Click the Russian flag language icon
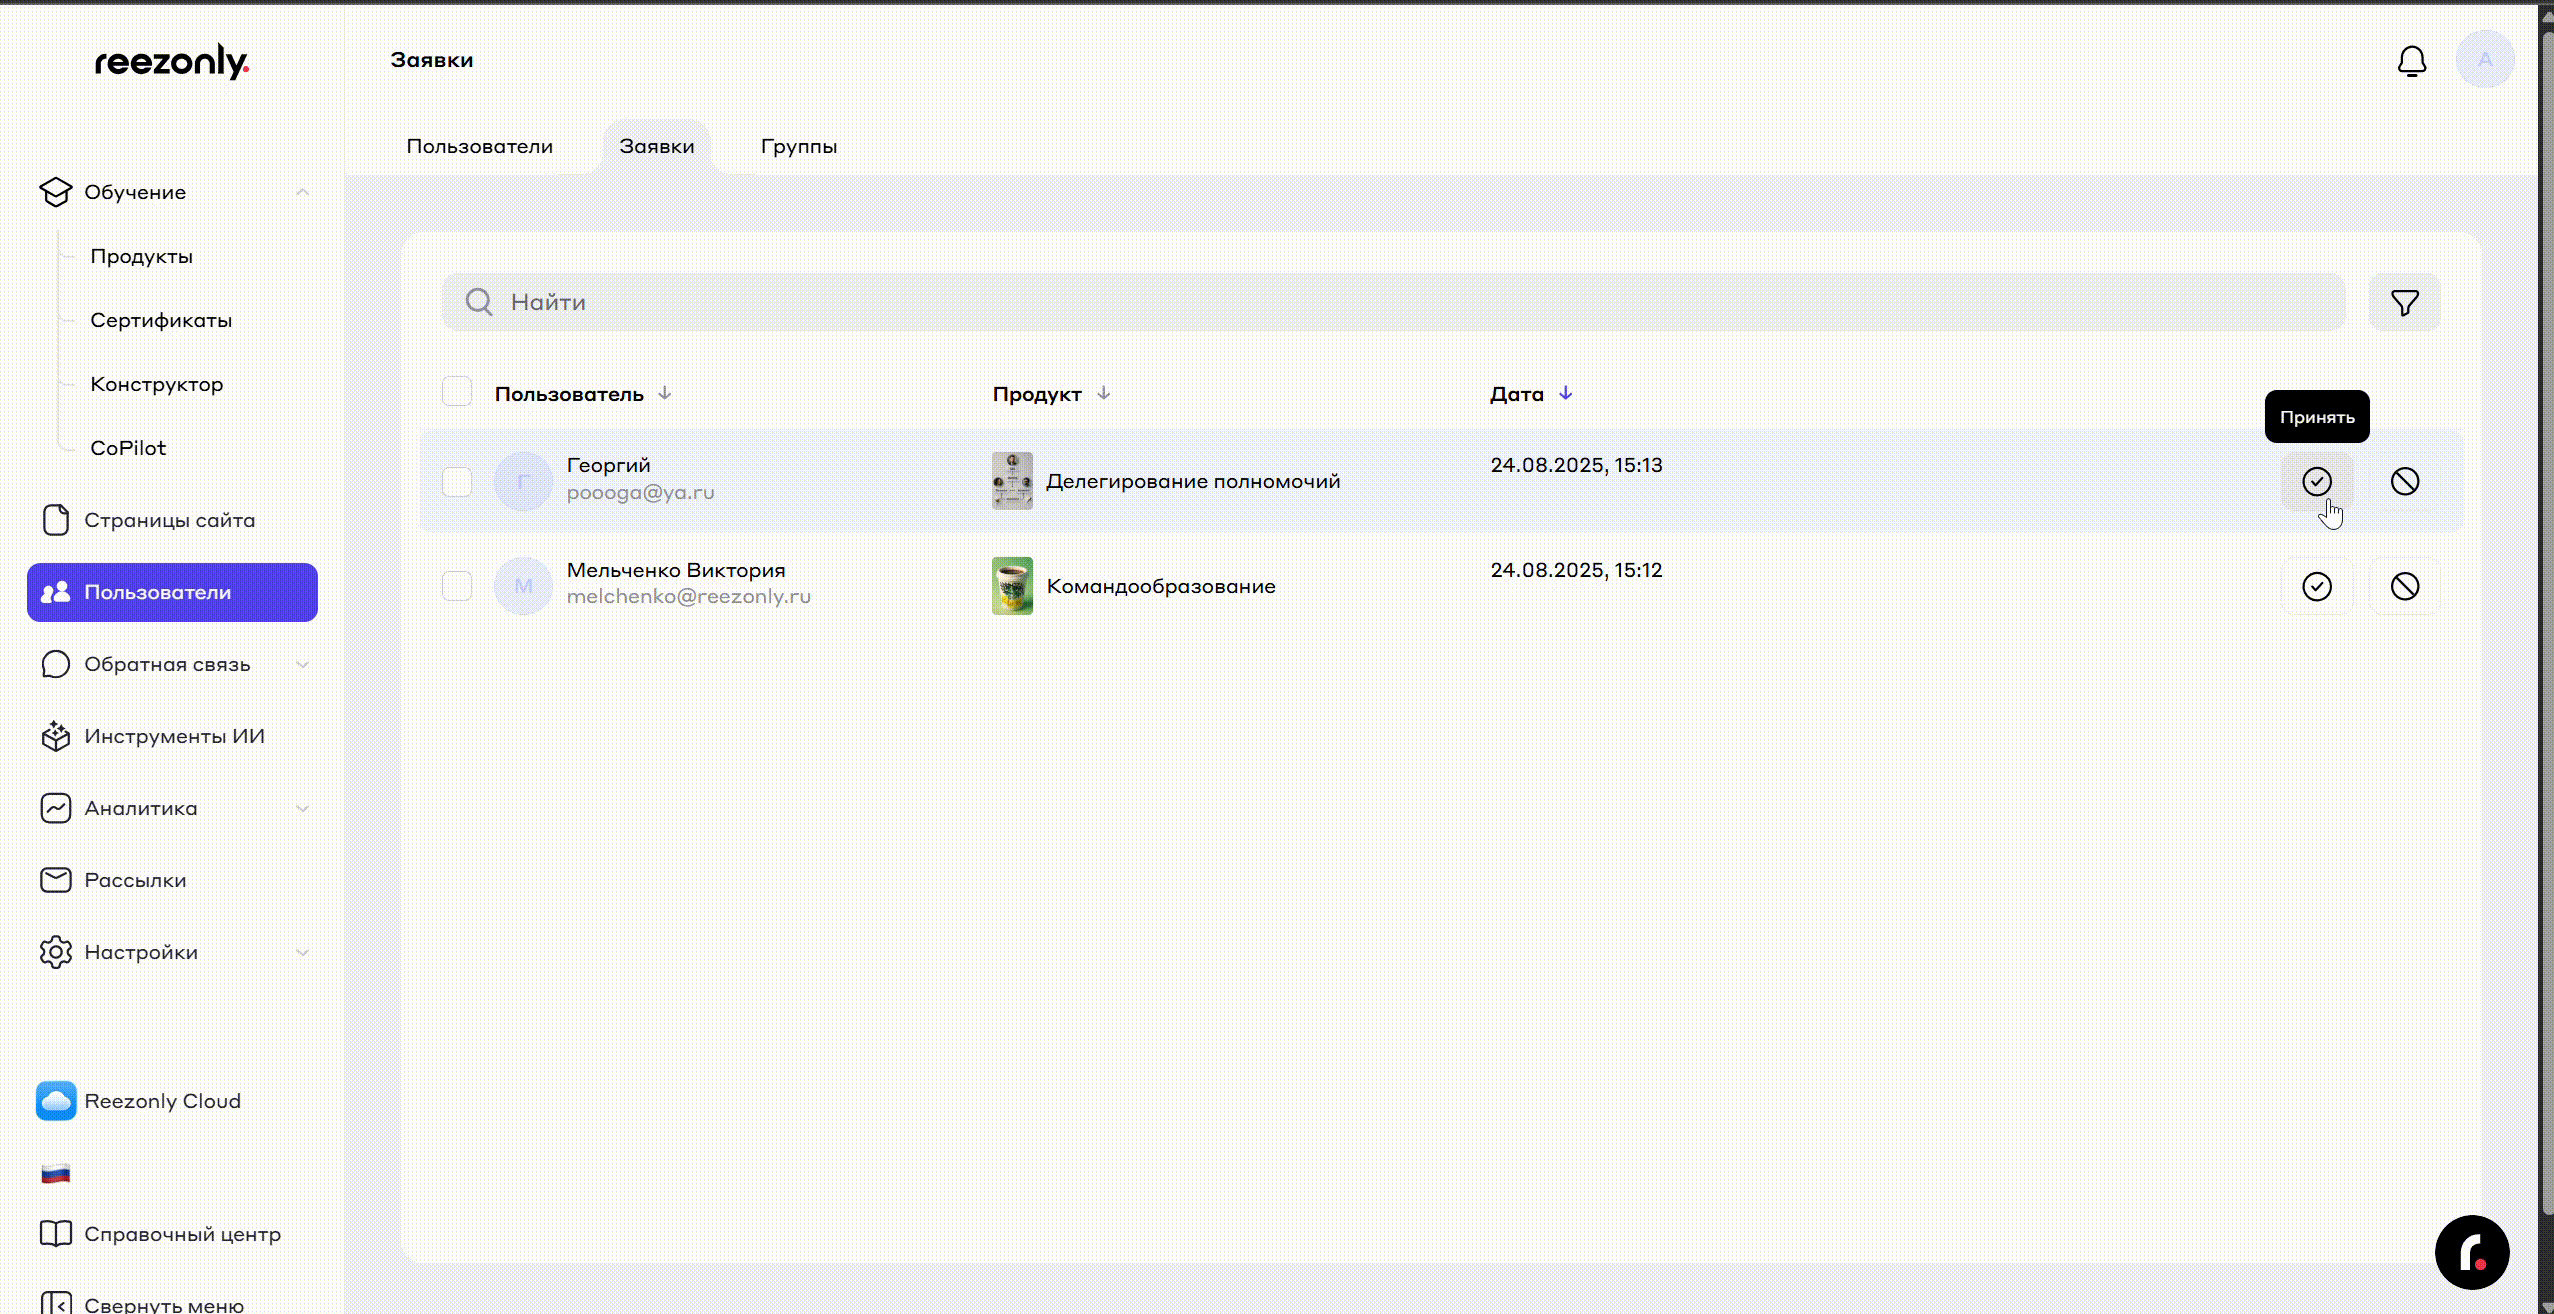The height and width of the screenshot is (1314, 2554). point(56,1173)
